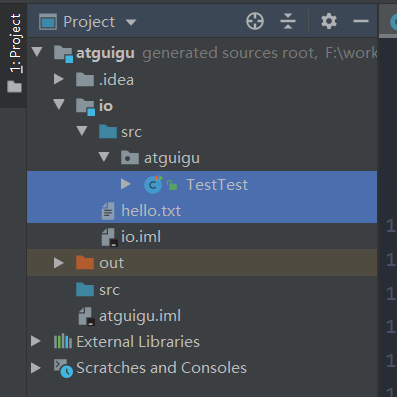Click the io.iml module file icon

[x=109, y=237]
